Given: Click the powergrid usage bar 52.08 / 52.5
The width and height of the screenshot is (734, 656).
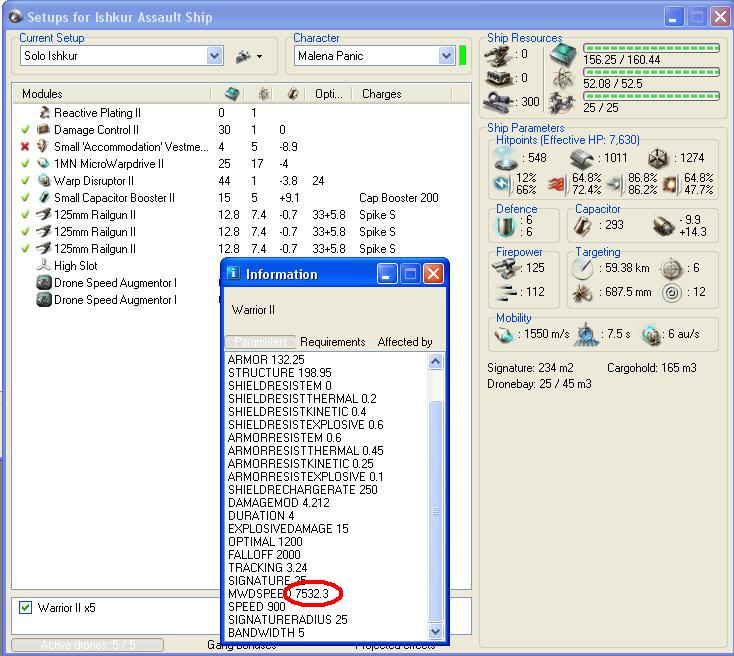Looking at the screenshot, I should 651,72.
